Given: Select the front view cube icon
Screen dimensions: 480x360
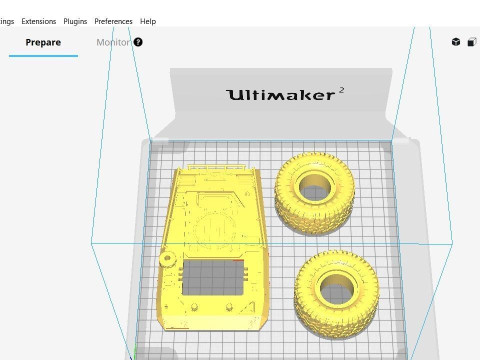Looking at the screenshot, I should (x=472, y=42).
